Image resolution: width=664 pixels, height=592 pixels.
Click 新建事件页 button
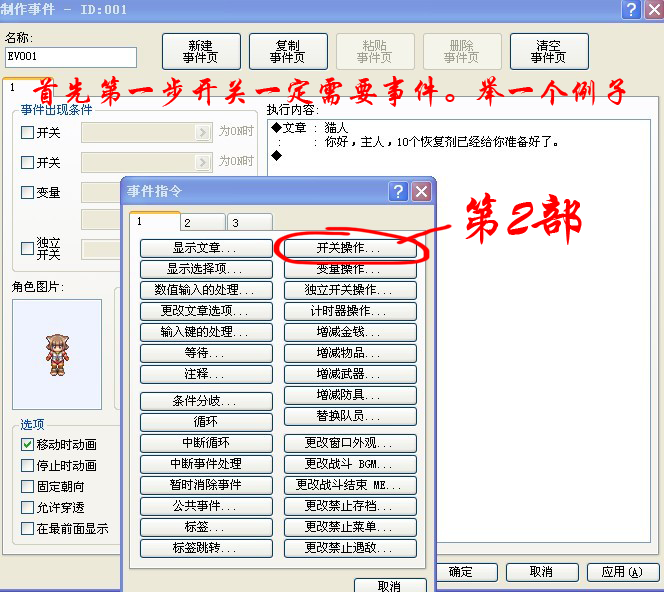pyautogui.click(x=201, y=52)
